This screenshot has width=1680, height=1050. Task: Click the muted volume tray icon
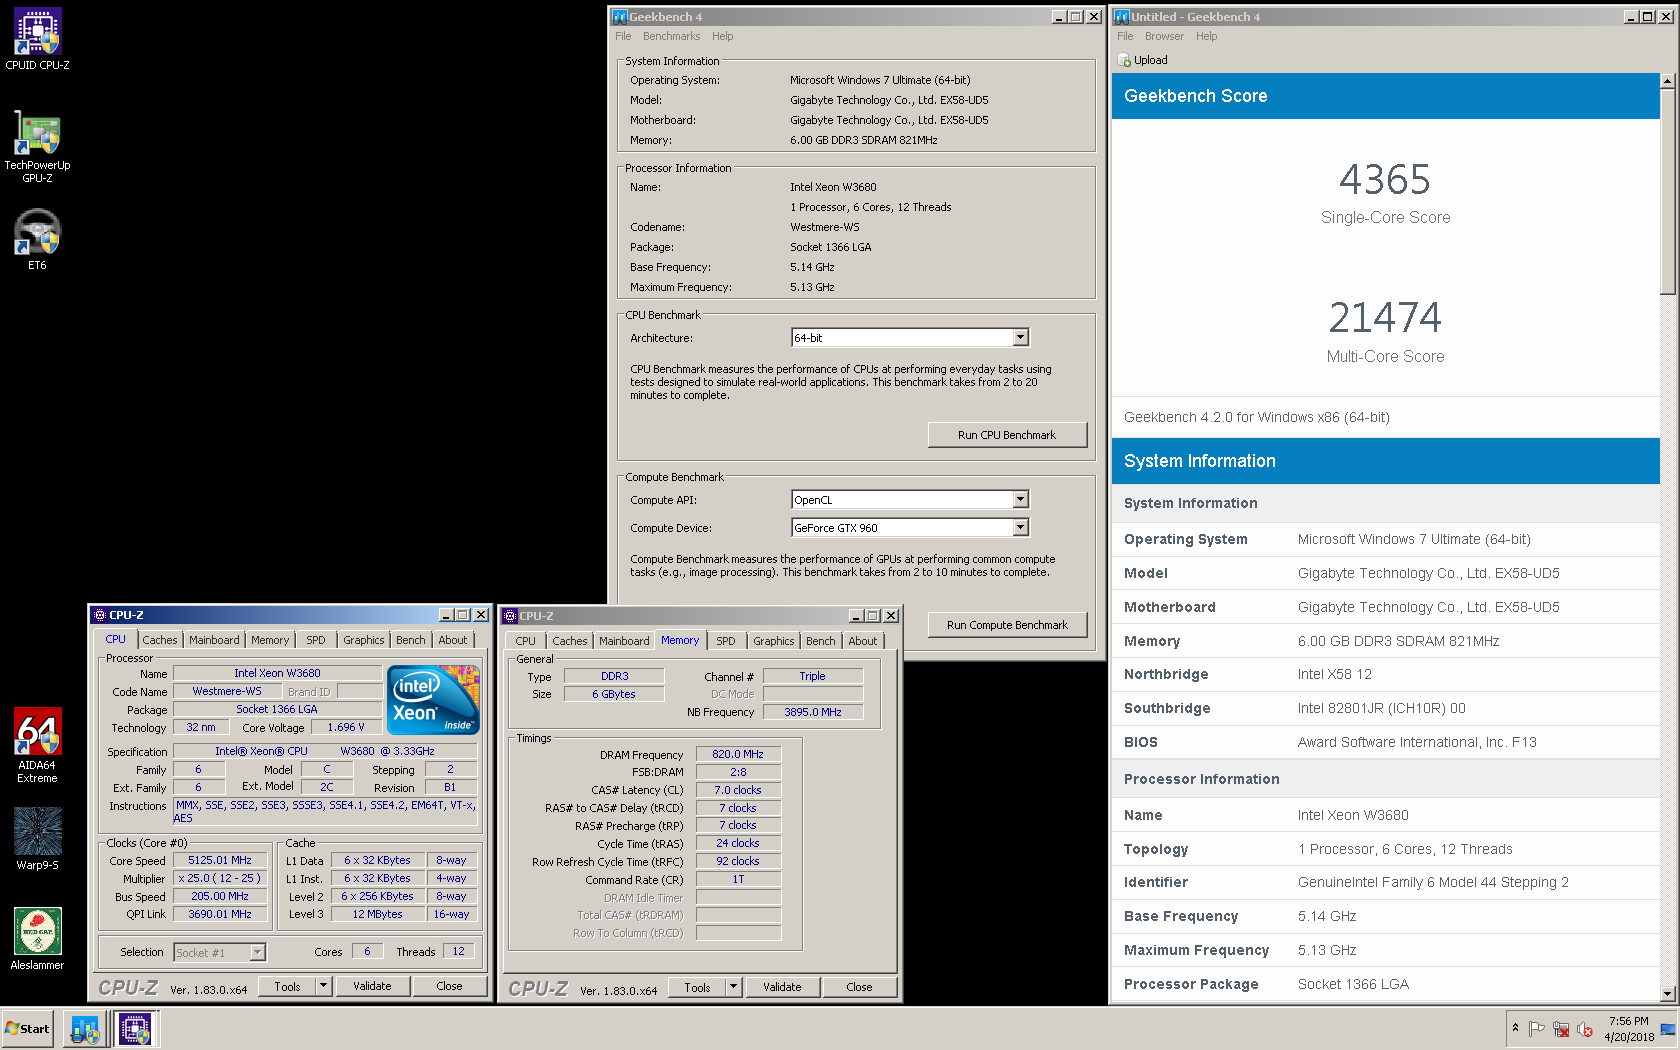[x=1585, y=1029]
